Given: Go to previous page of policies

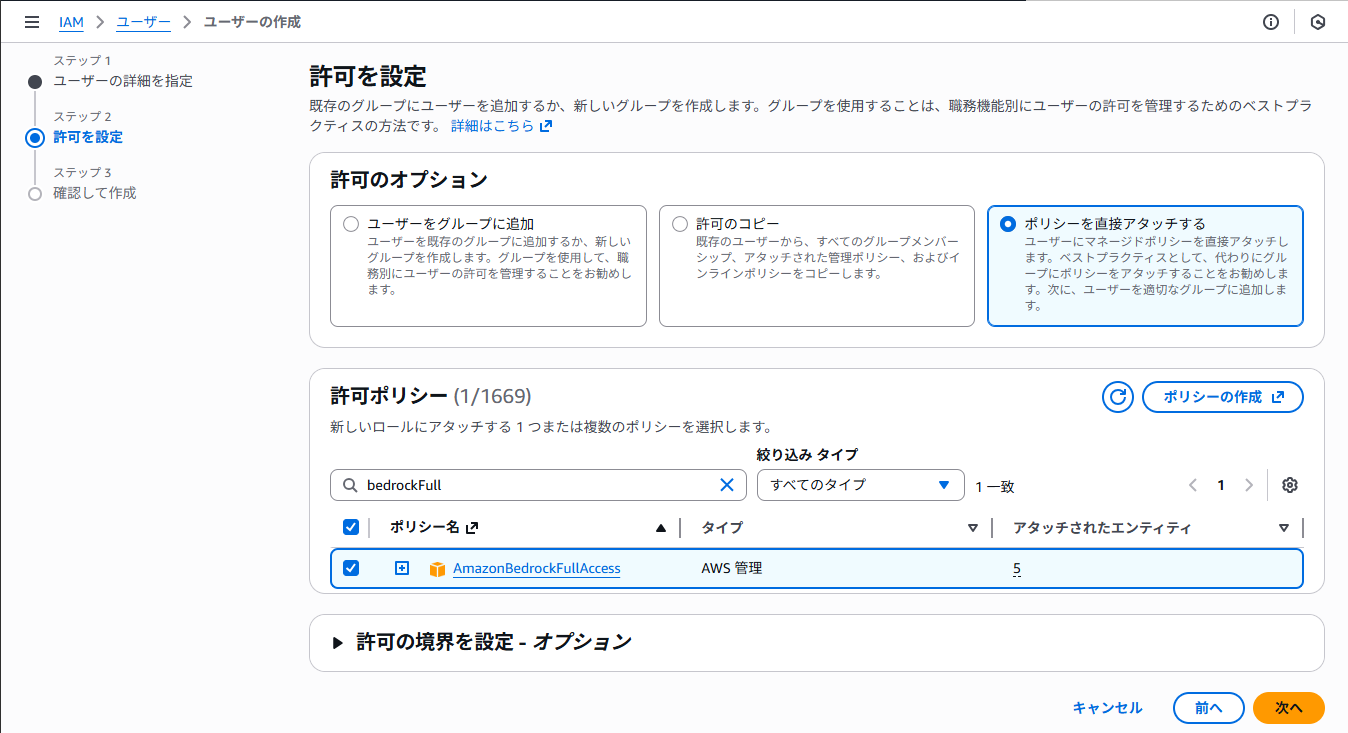Looking at the screenshot, I should click(x=1193, y=485).
